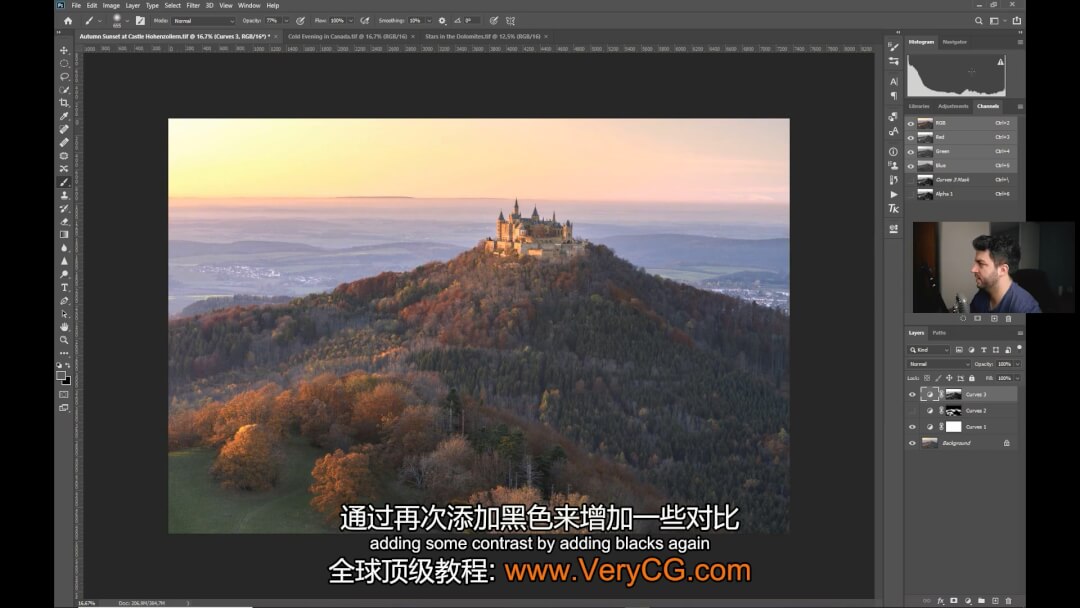Click the Curves 1 layer mask thumbnail
The image size is (1080, 608).
pos(953,427)
